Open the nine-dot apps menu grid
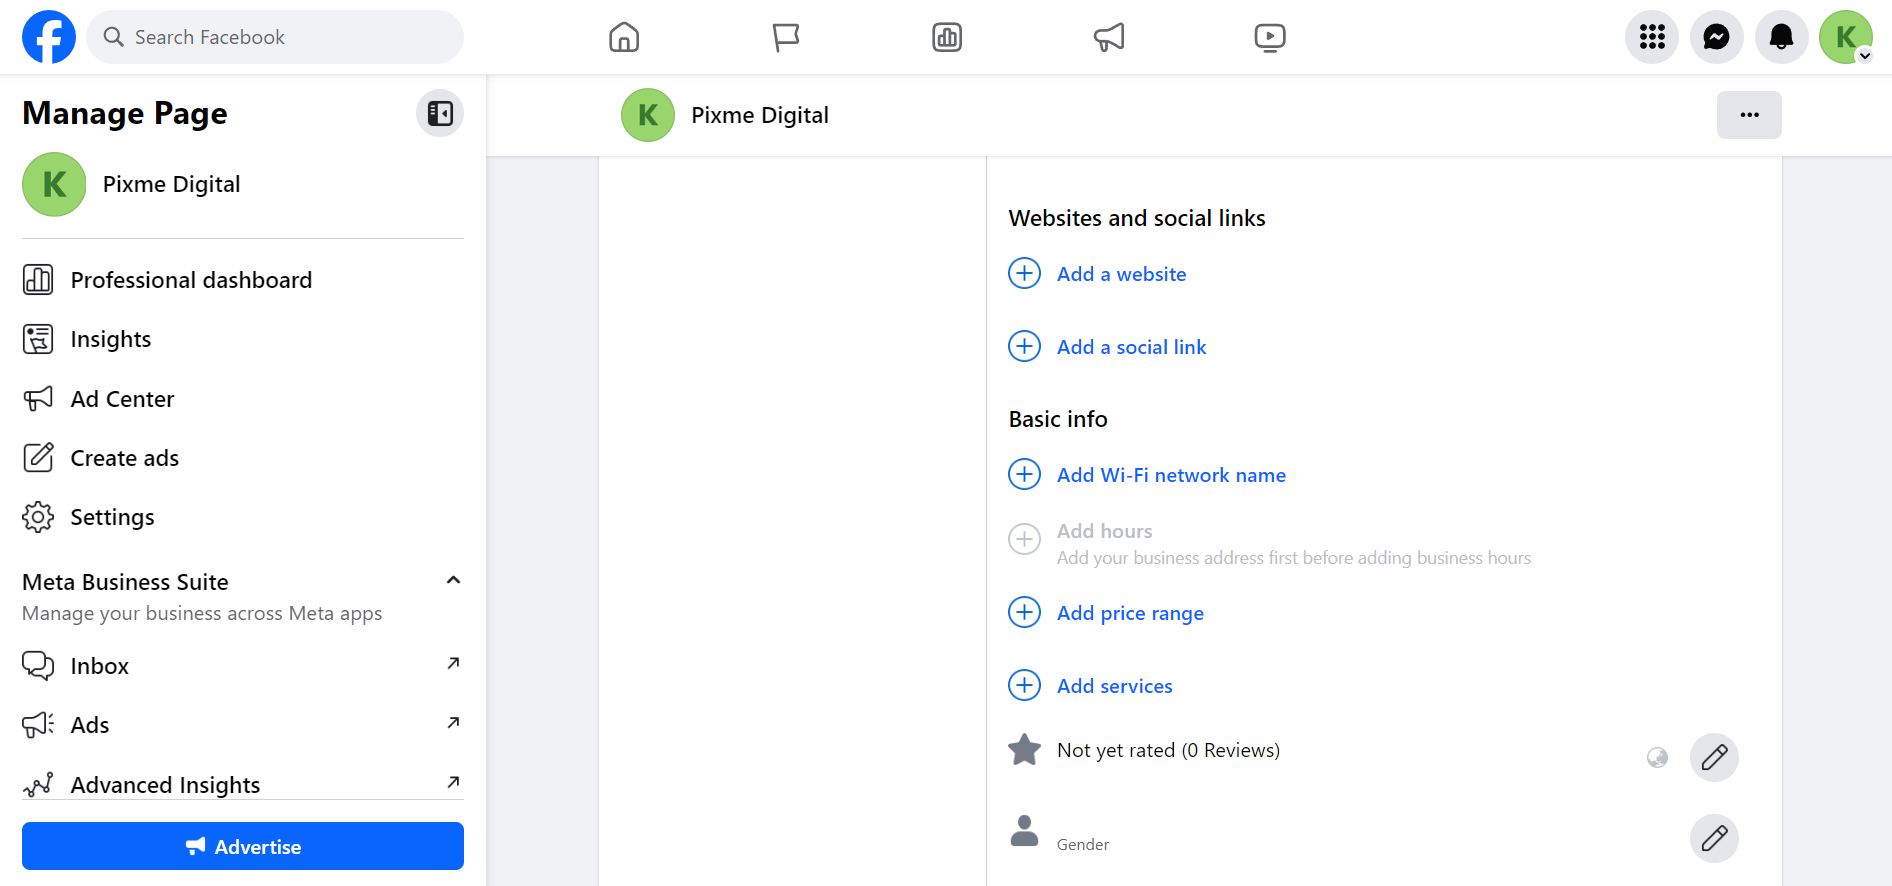Screen dimensions: 1892x886 [x=1652, y=37]
